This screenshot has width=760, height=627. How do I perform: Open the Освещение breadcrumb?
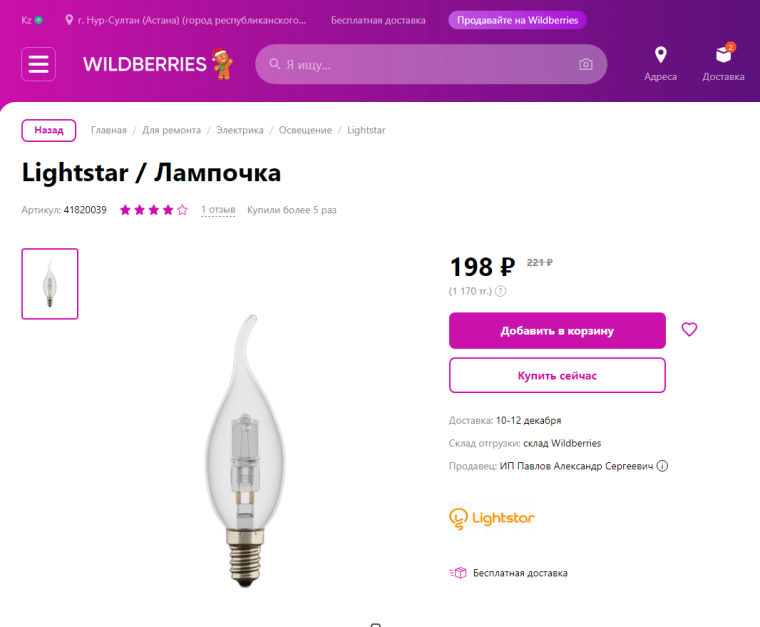[305, 130]
